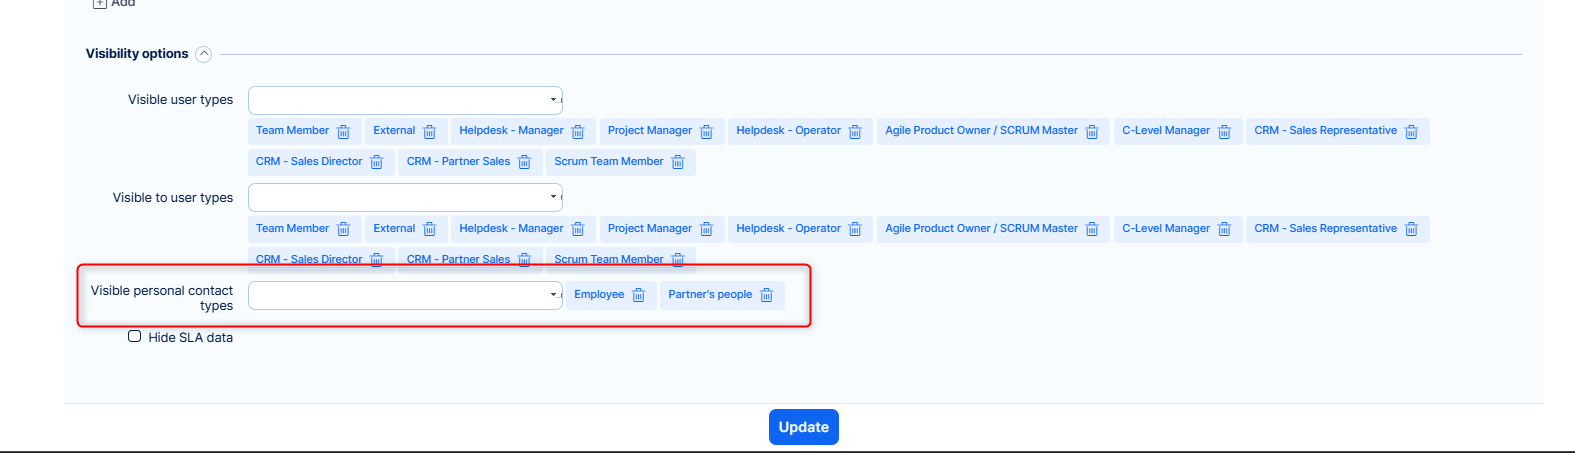Delete CRM - Sales Representative from Visible to user types

(1411, 229)
